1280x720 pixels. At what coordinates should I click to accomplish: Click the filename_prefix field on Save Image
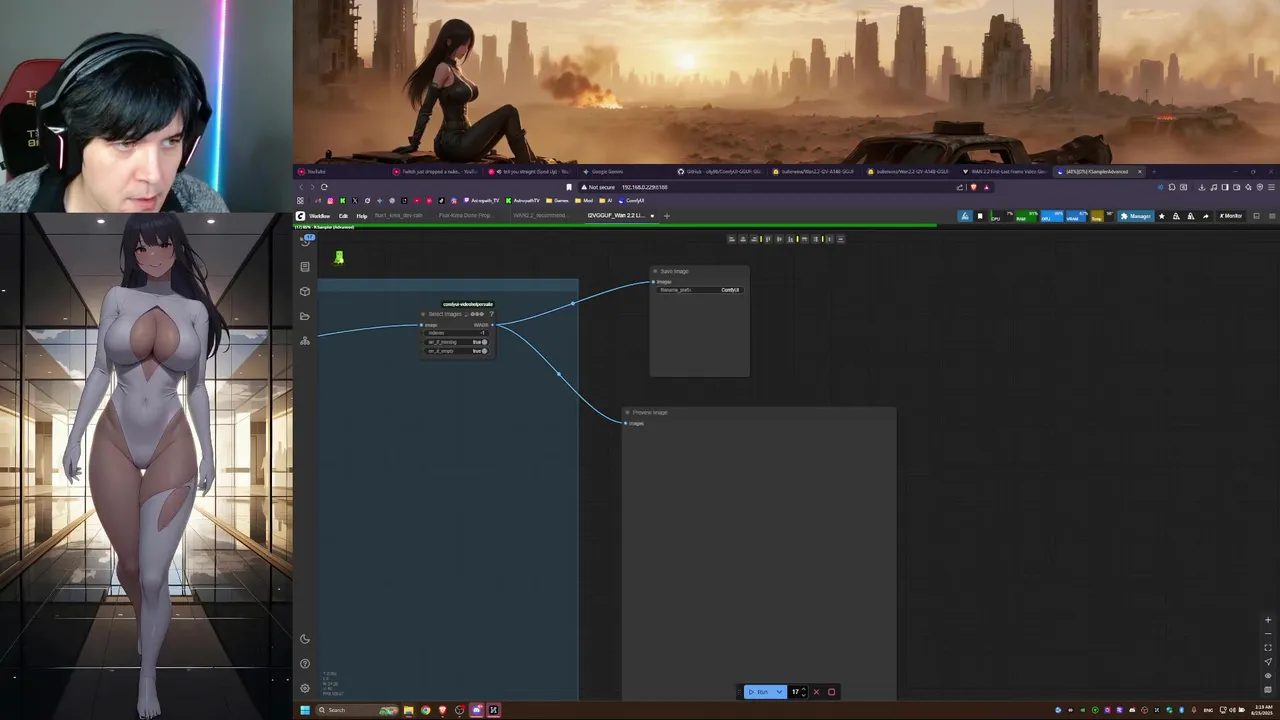(x=699, y=290)
